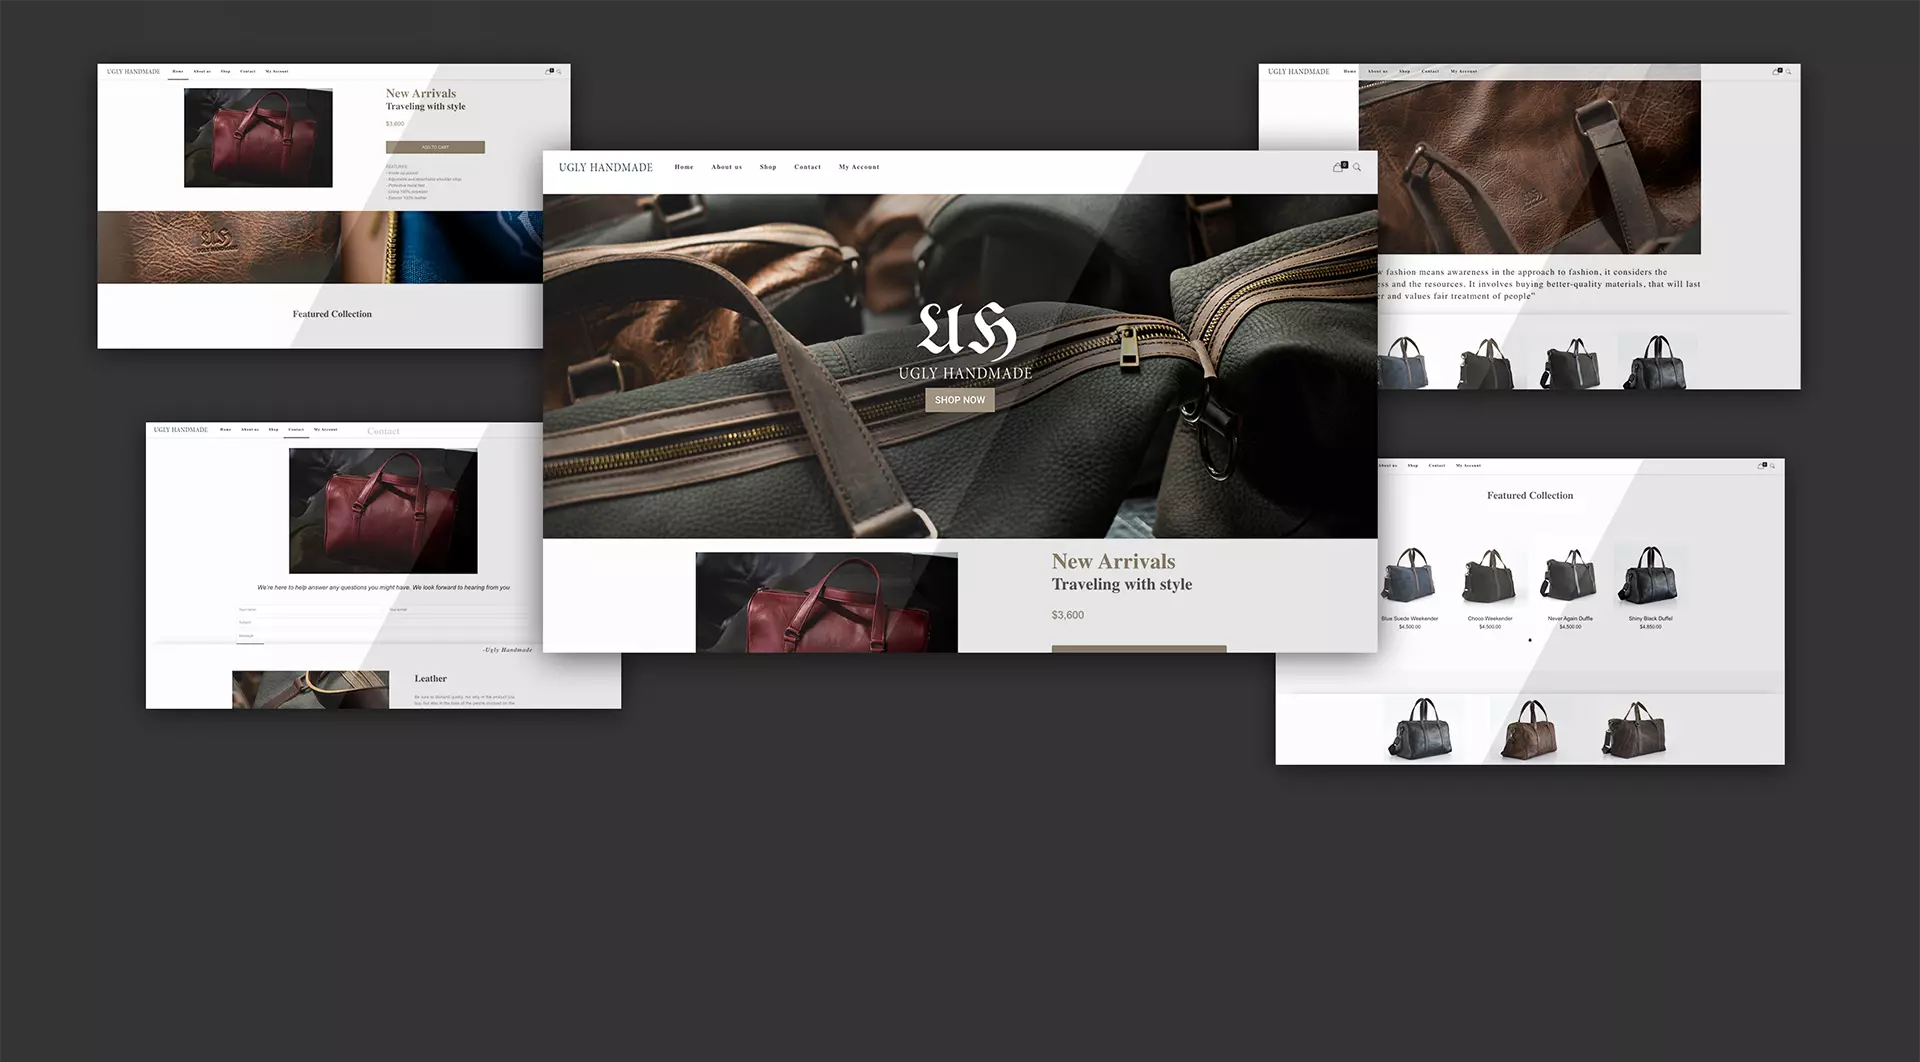Open Shop in the center homepage navigation
The width and height of the screenshot is (1920, 1062).
point(768,167)
